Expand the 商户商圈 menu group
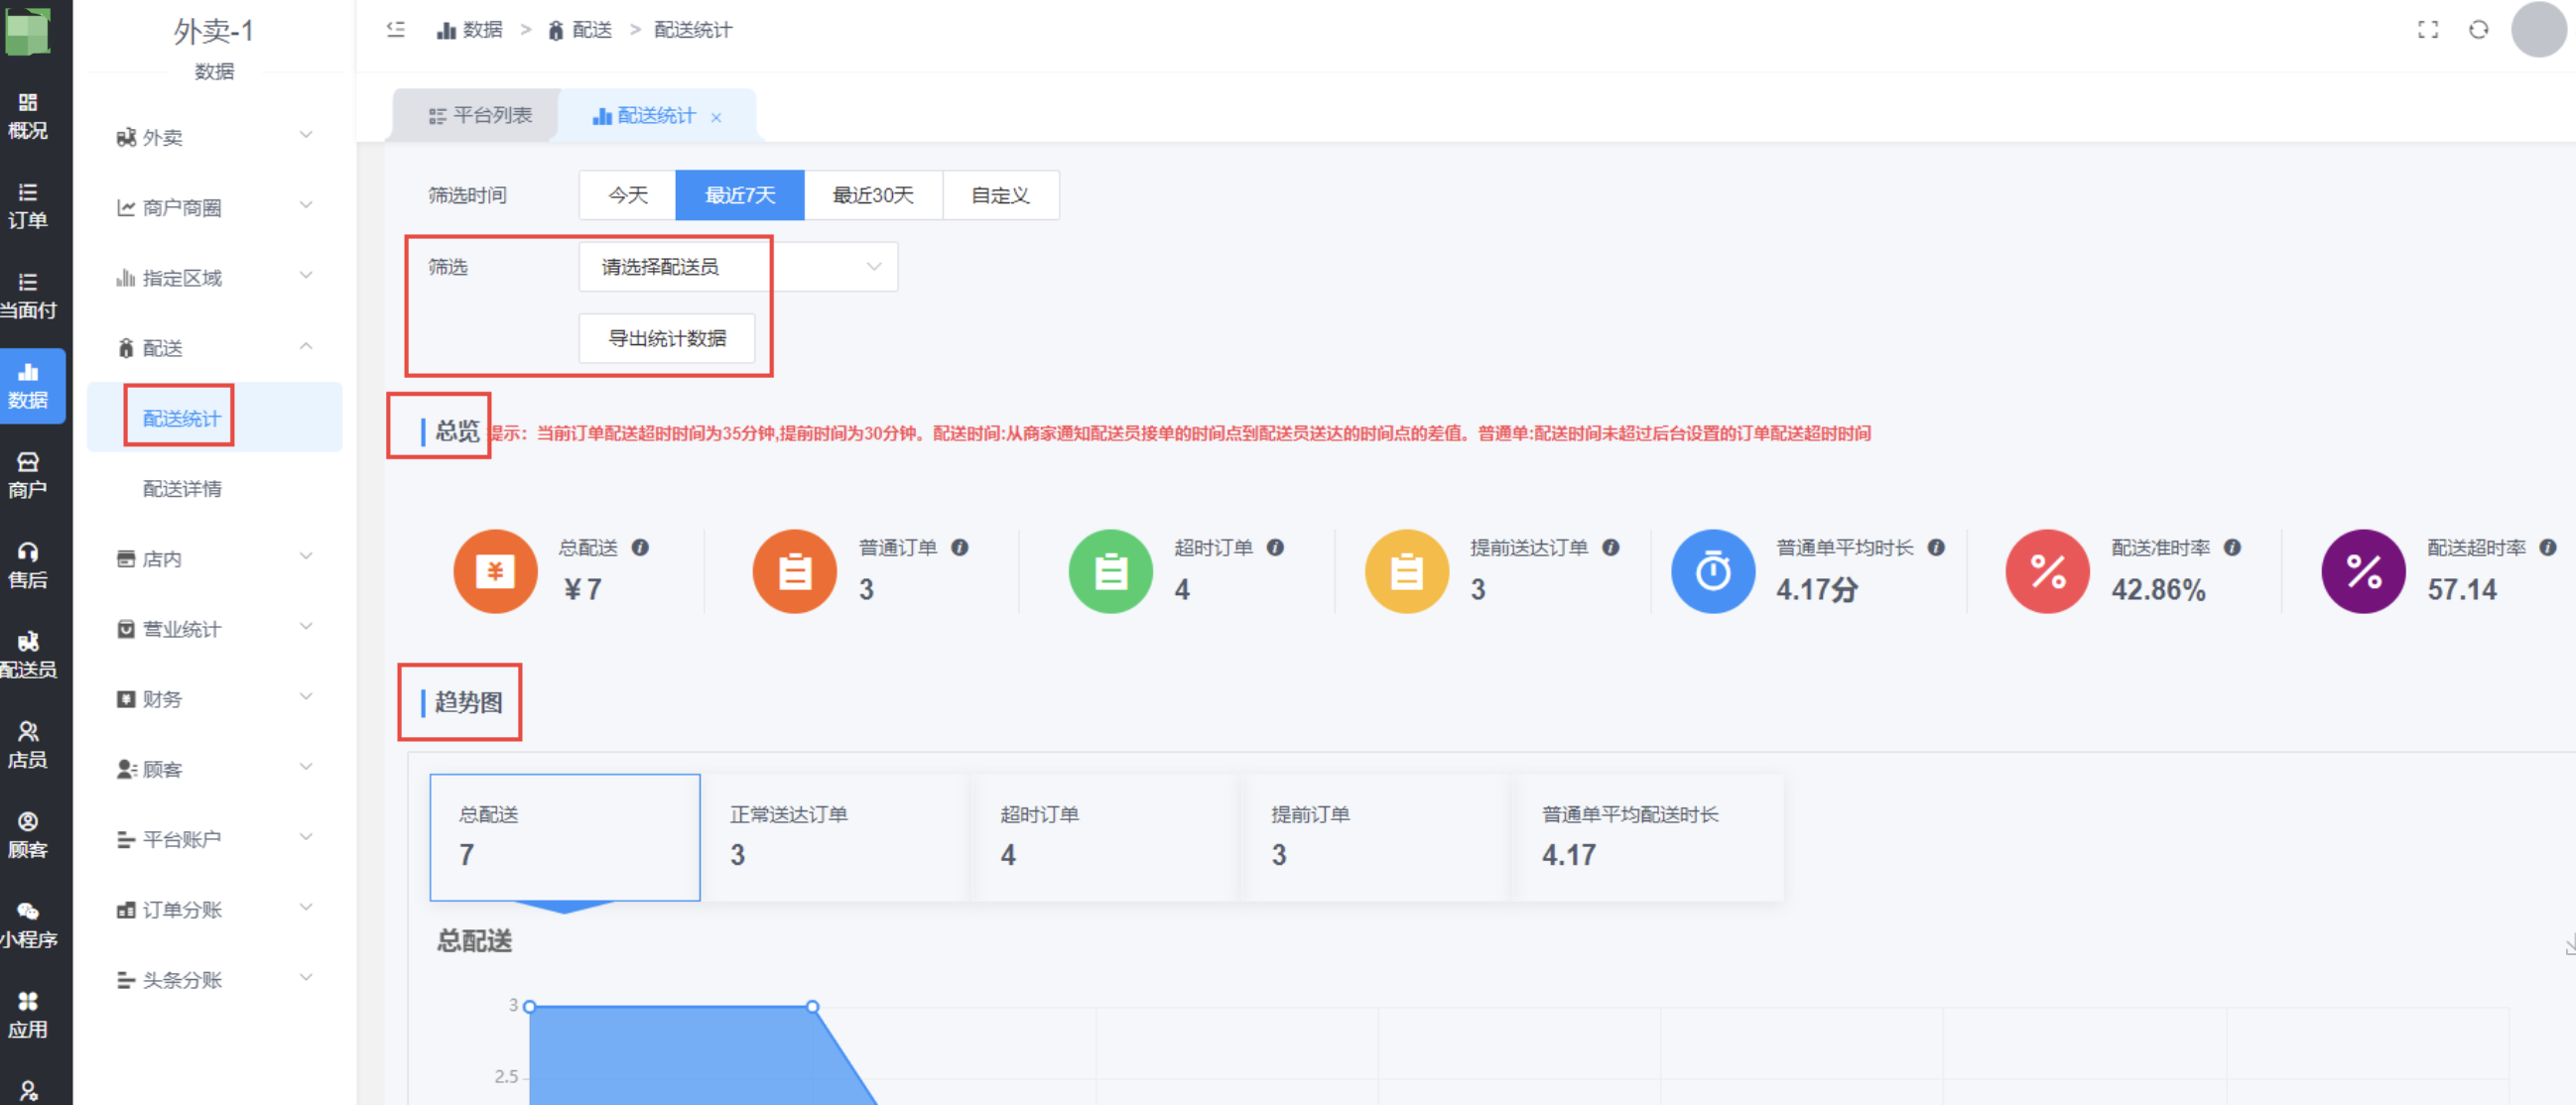Screen dimensions: 2576x1105 pyautogui.click(x=214, y=207)
